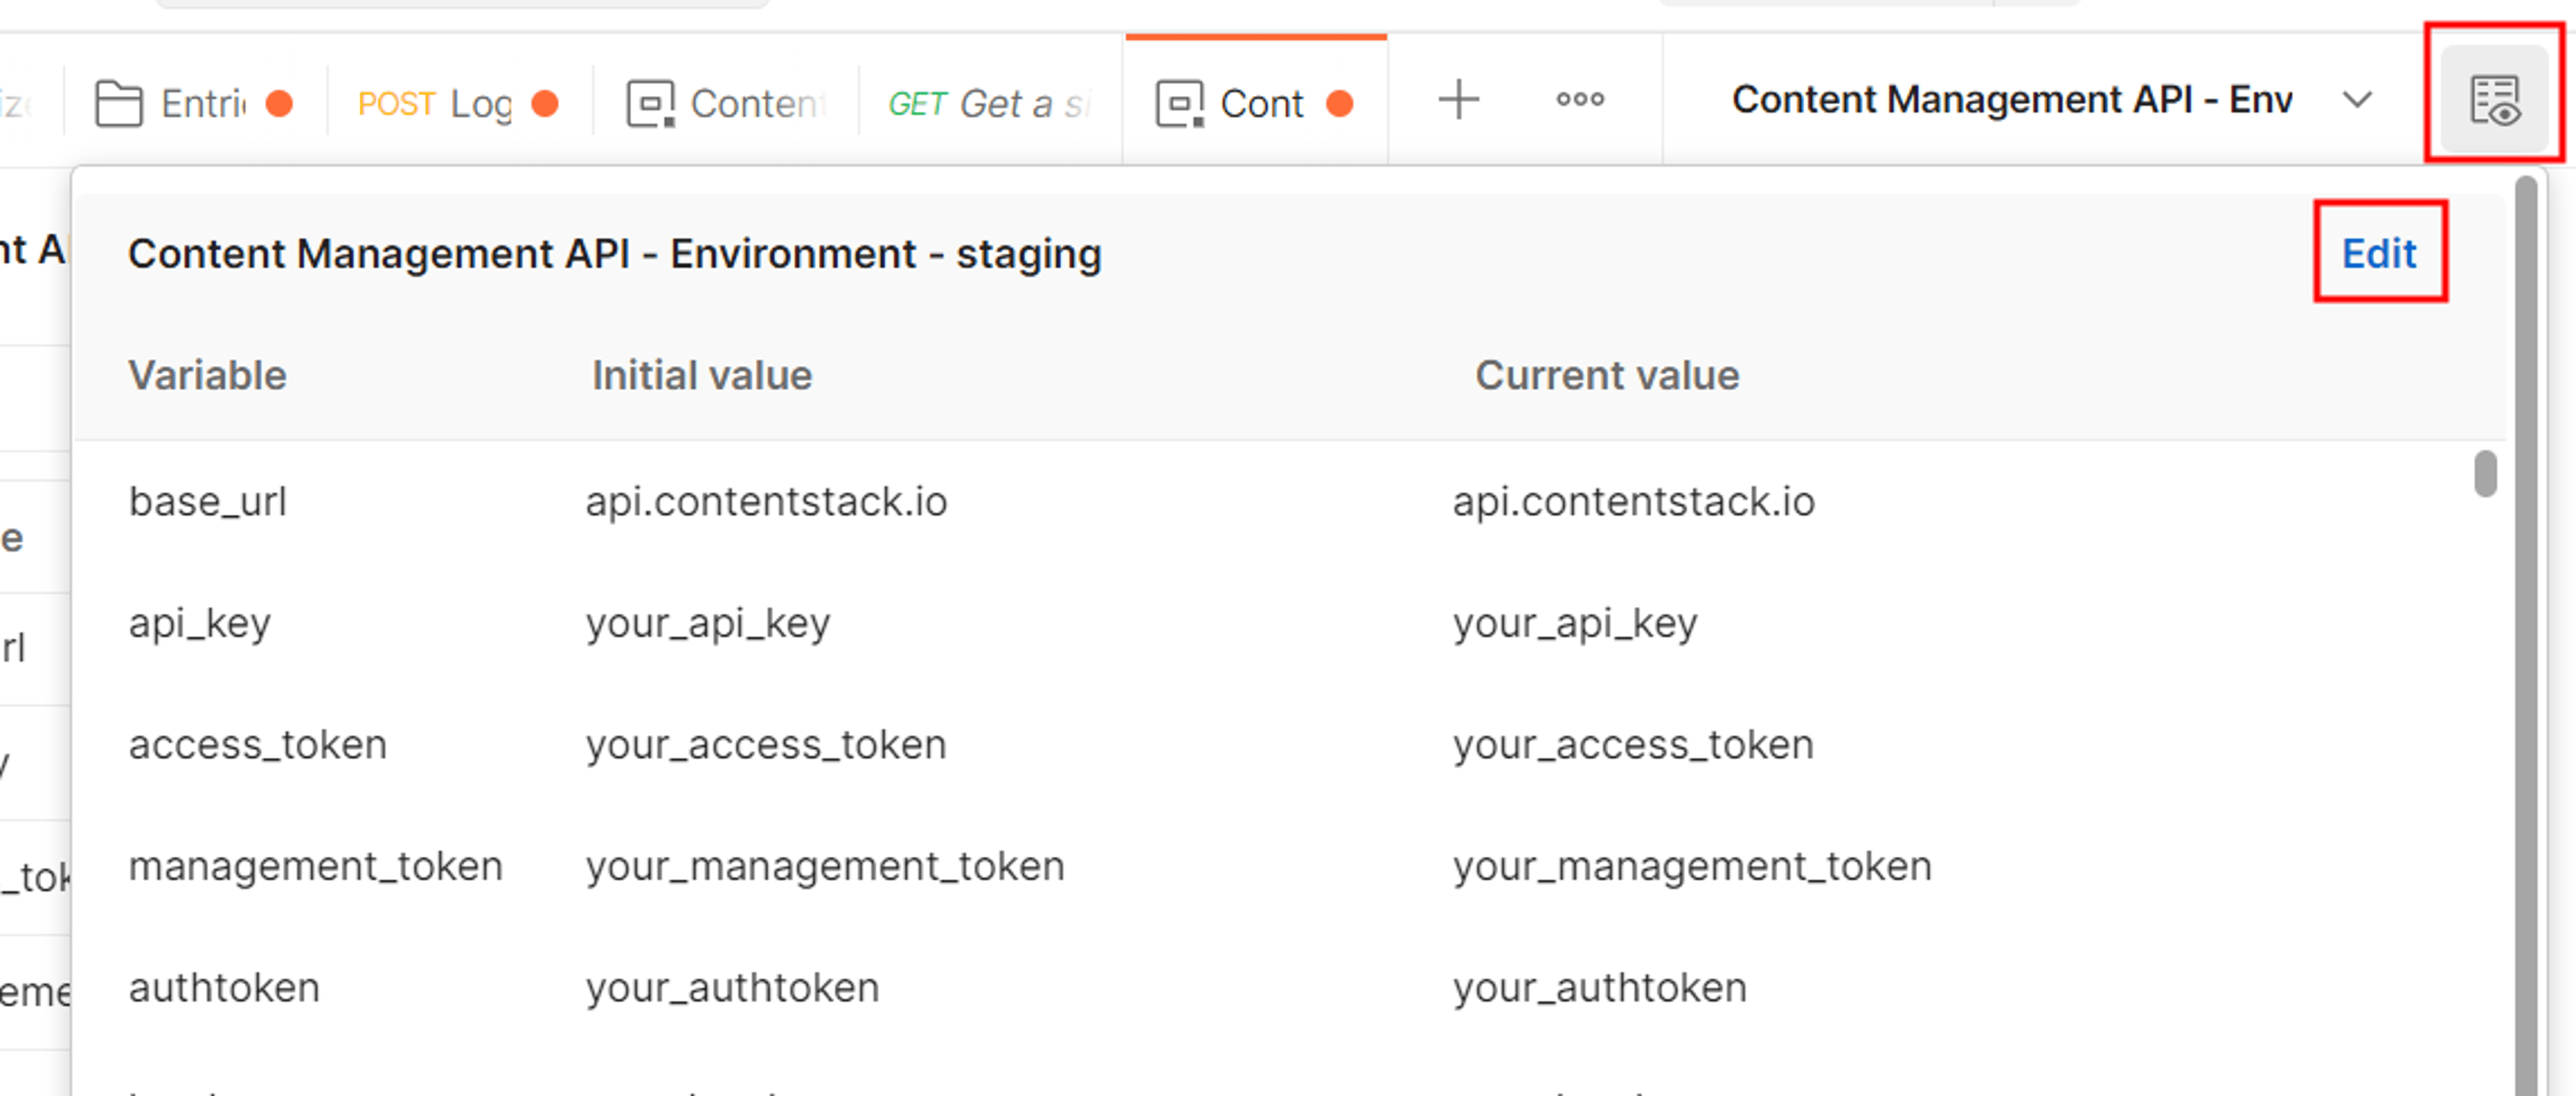Click current value api.contentstack.io
2576x1096 pixels.
1633,501
